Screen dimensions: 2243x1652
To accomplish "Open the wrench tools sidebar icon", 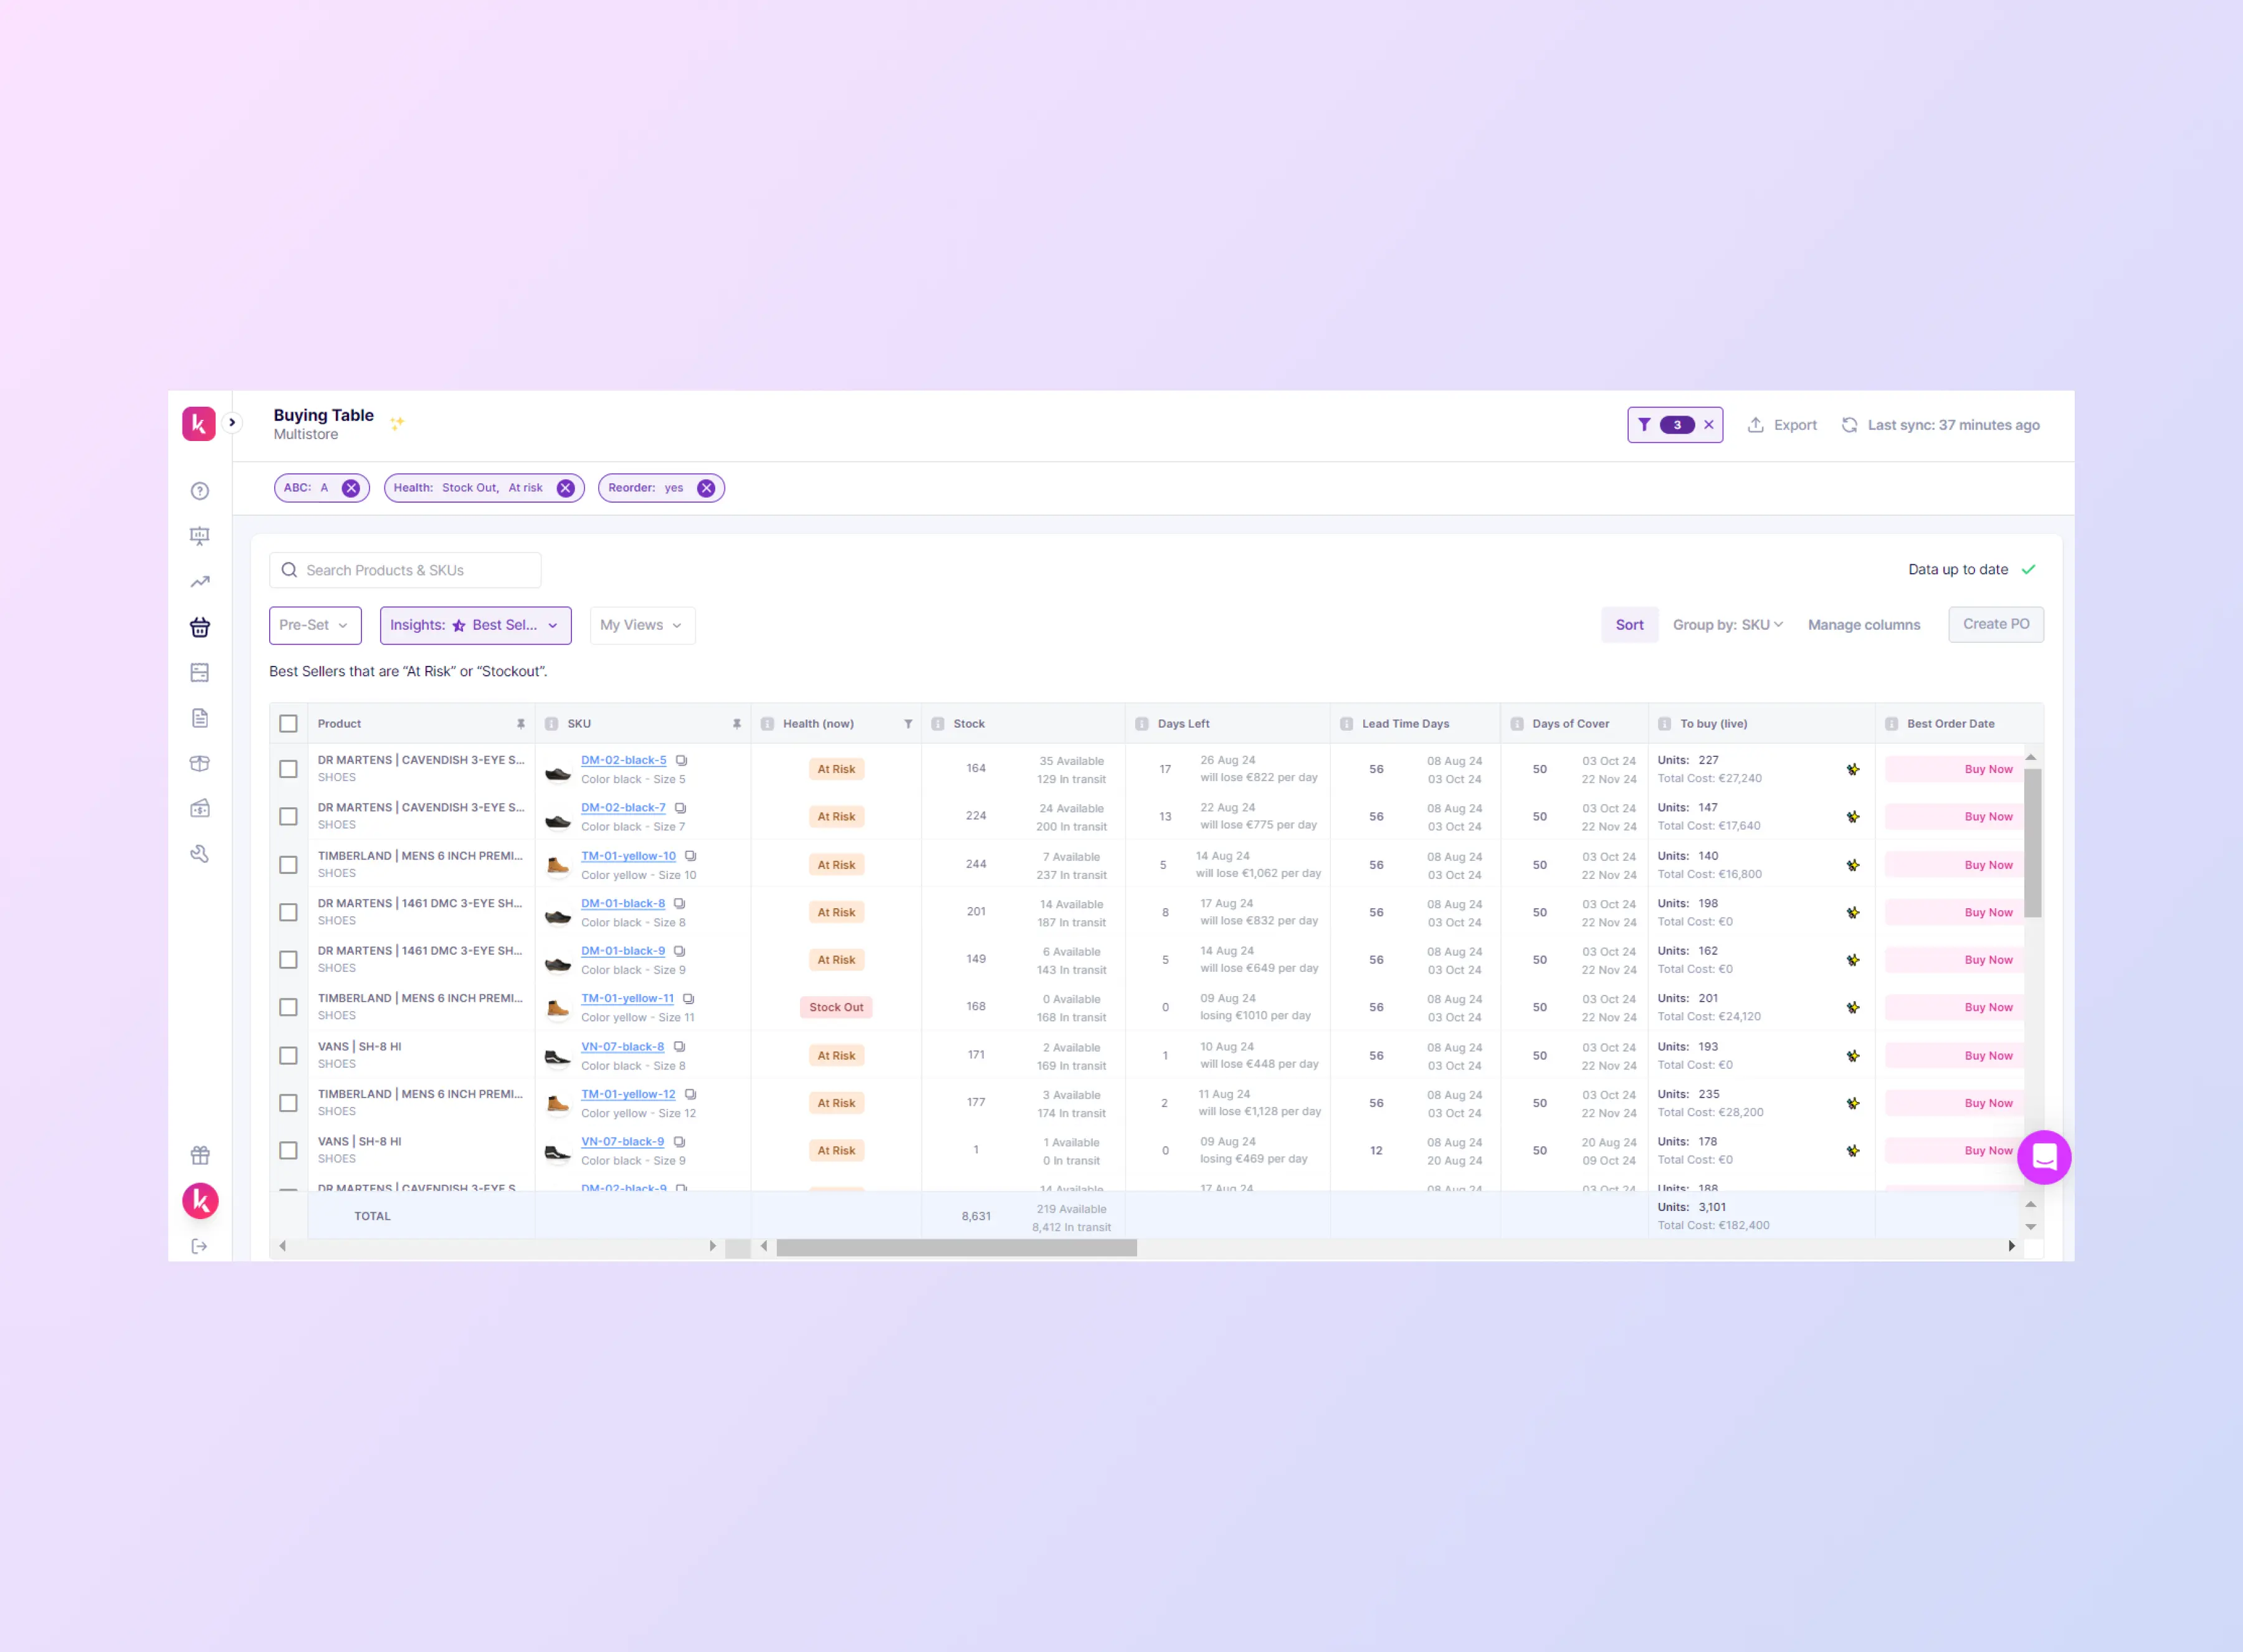I will coord(200,854).
